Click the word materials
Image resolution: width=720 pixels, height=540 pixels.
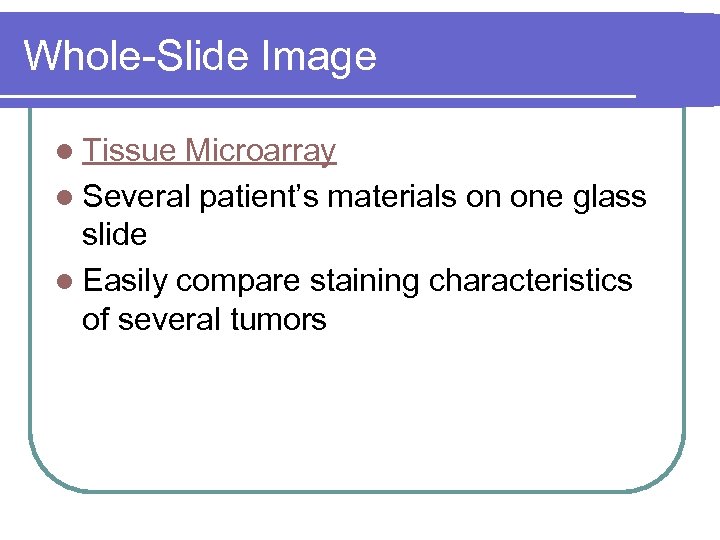click(392, 196)
